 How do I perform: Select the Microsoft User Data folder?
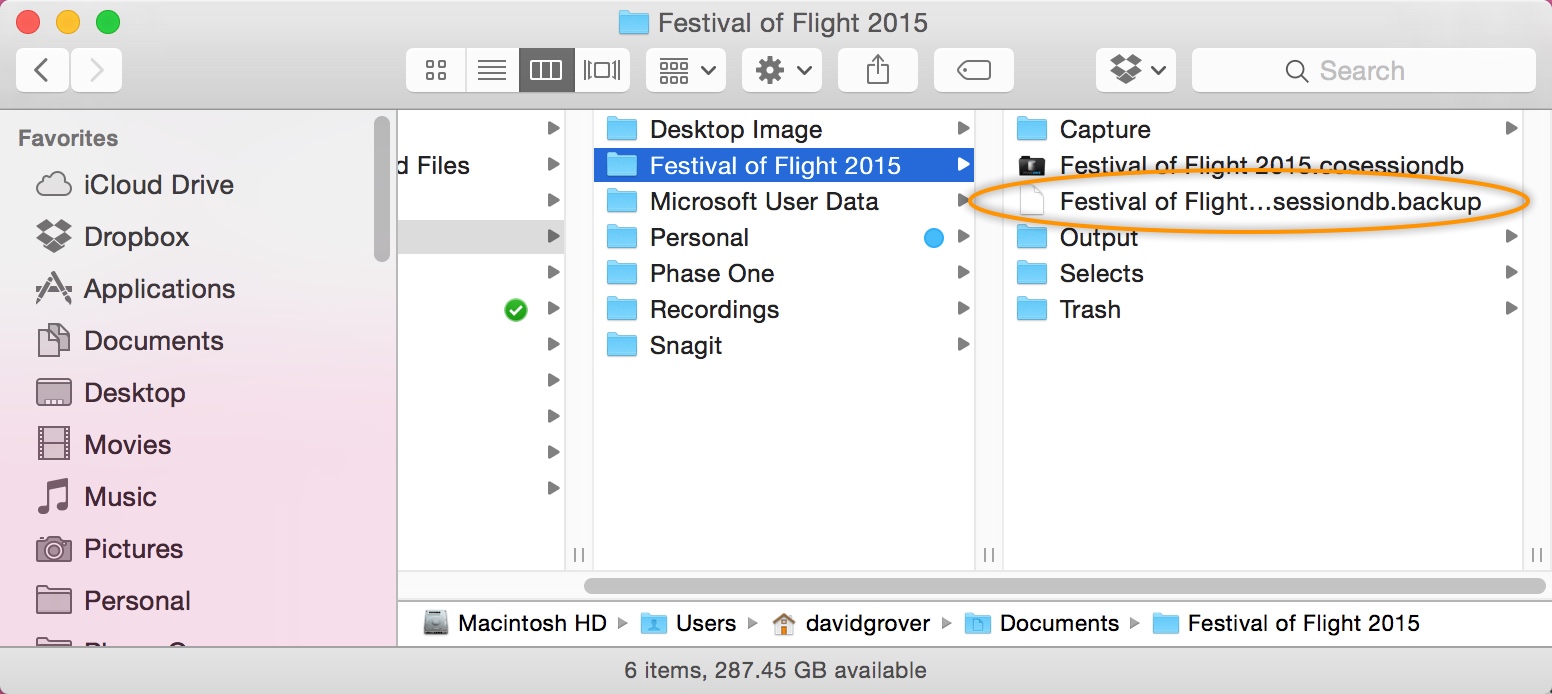click(x=784, y=201)
